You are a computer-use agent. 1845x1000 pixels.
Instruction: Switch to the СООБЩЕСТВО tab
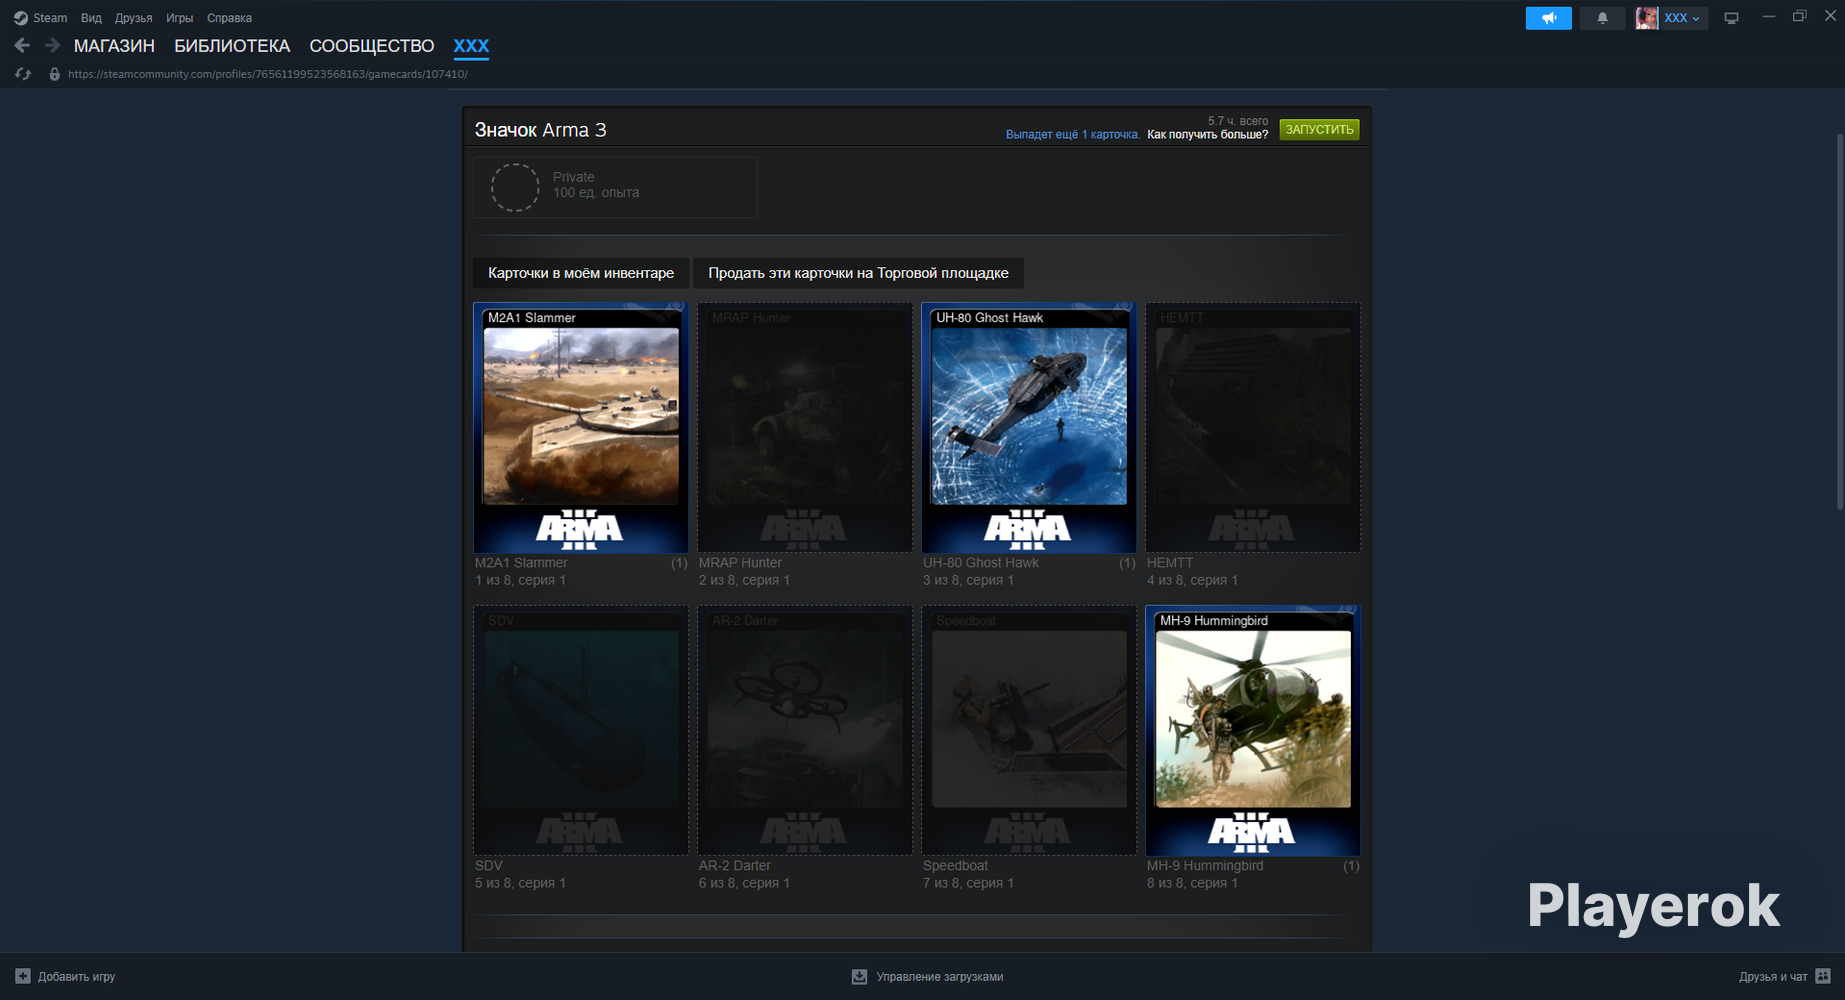(372, 46)
